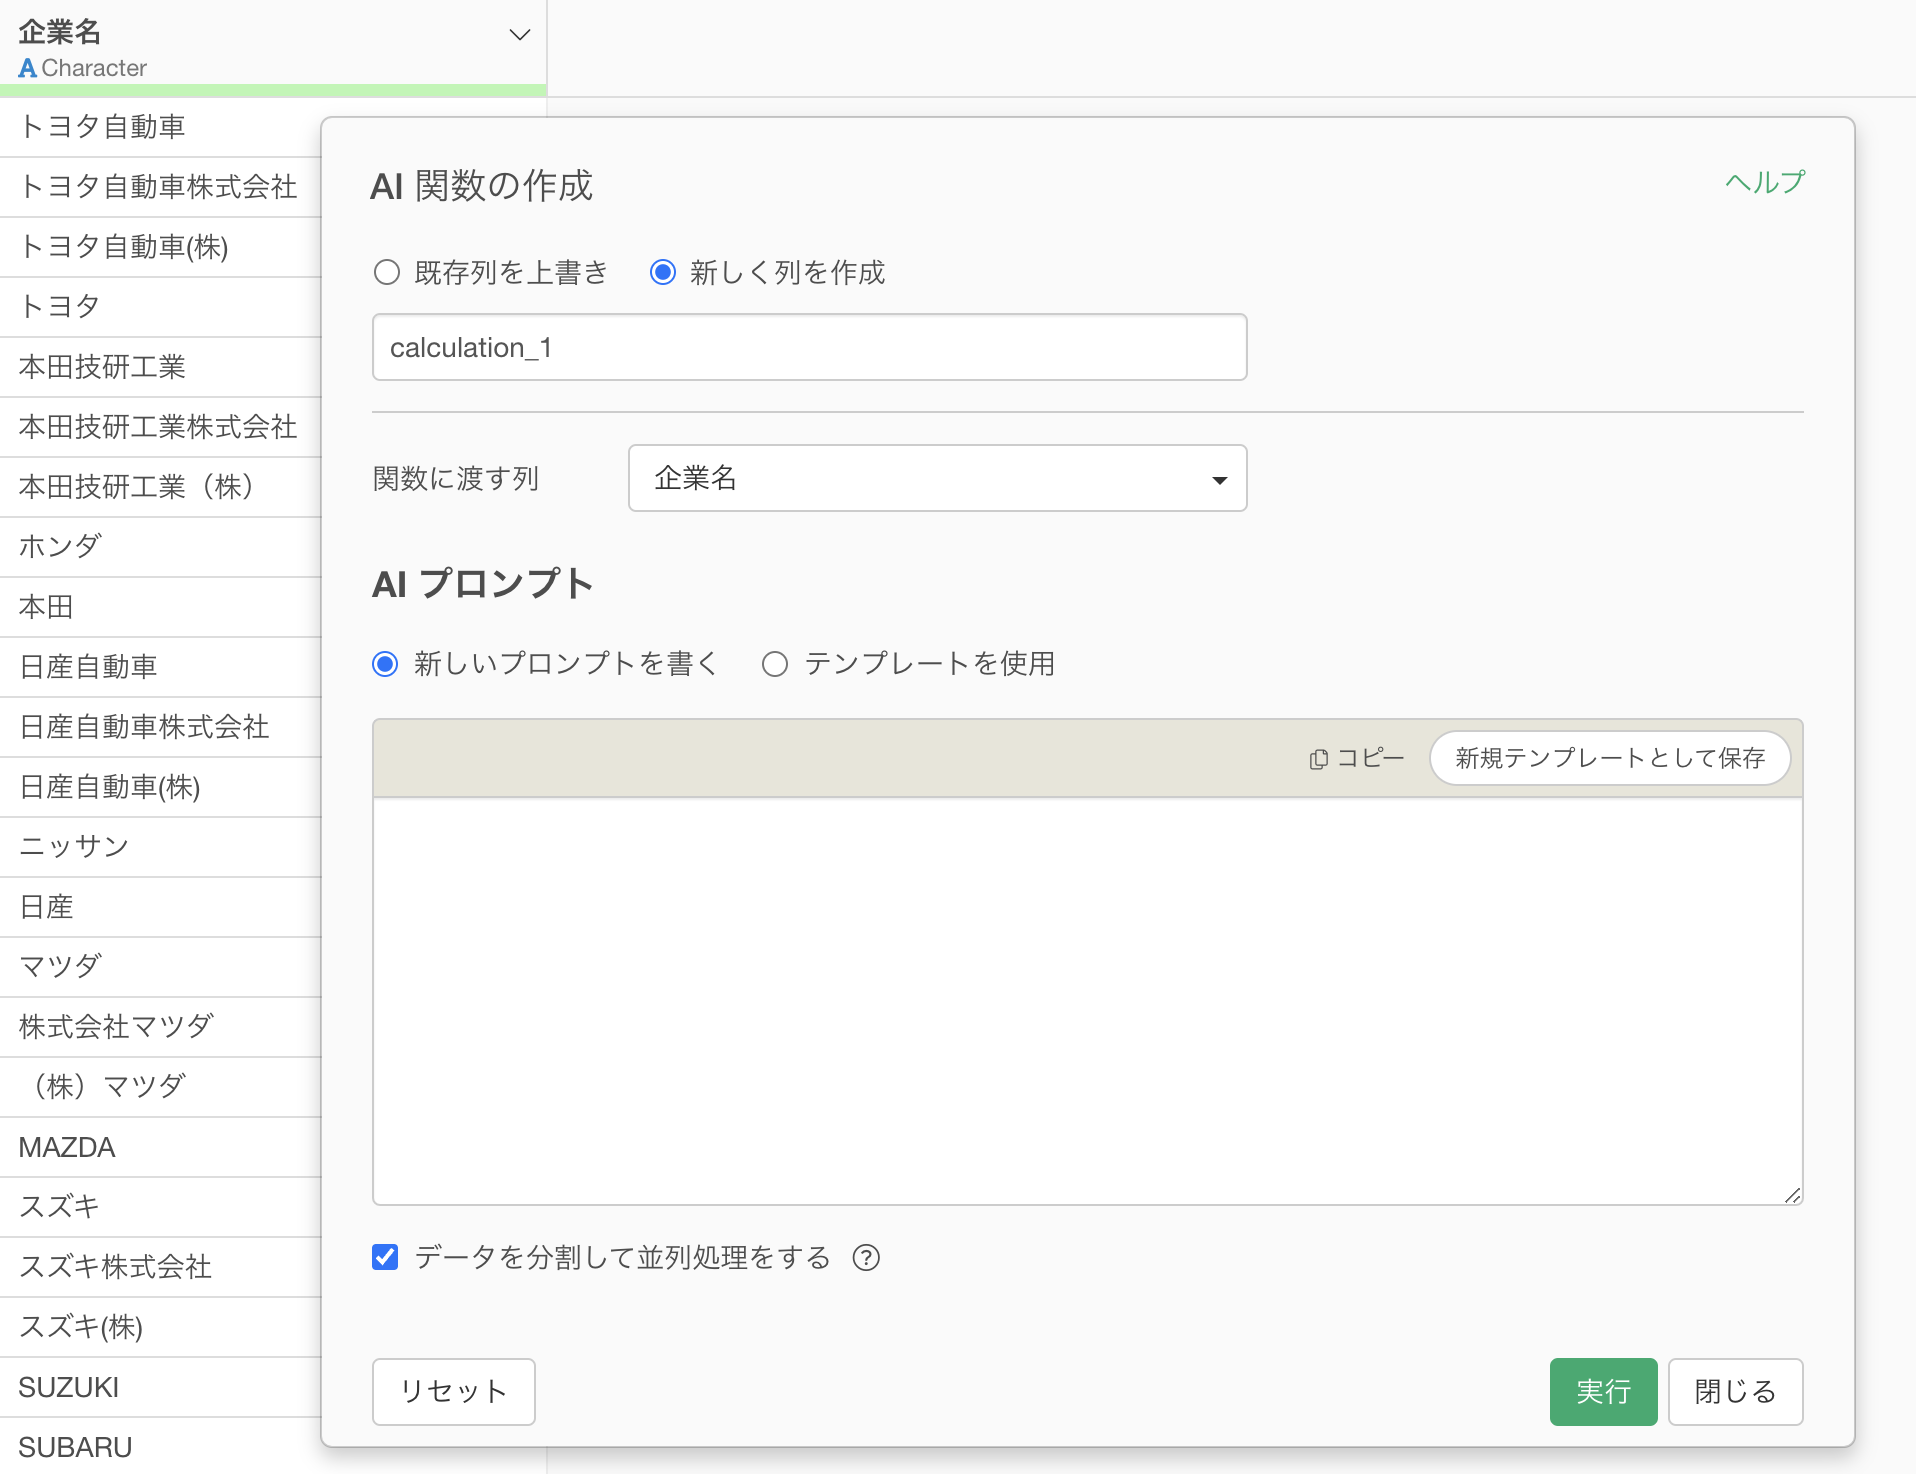Click the リセット button
This screenshot has width=1916, height=1474.
[453, 1391]
